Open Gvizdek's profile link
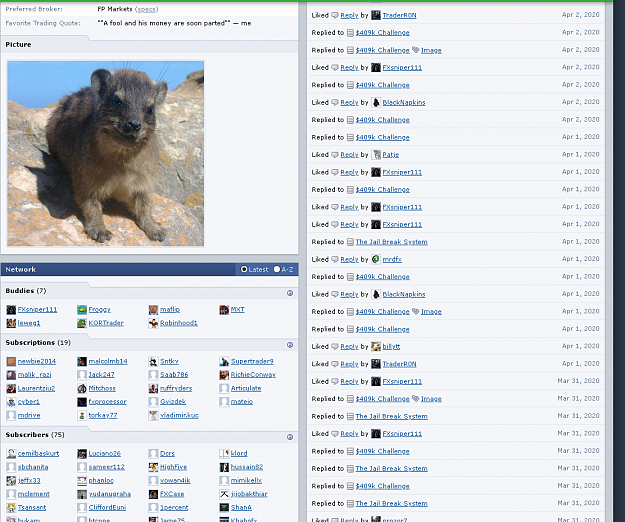 (x=173, y=402)
